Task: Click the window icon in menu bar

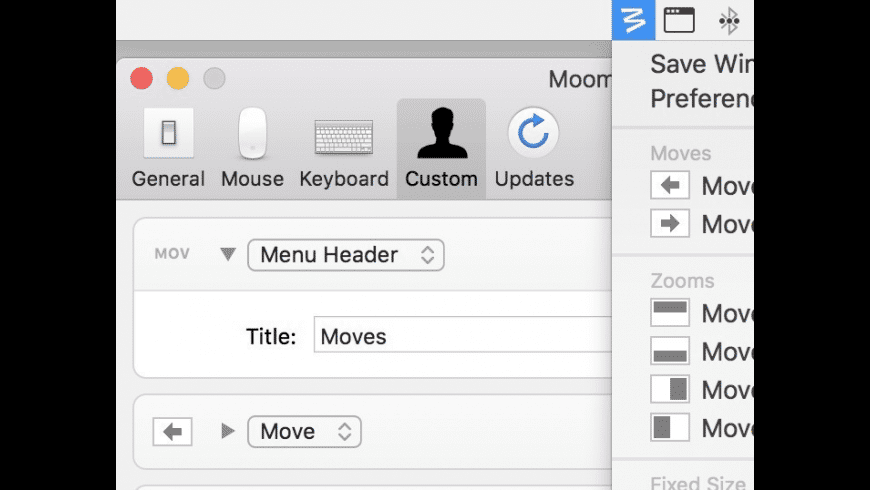Action: 679,20
